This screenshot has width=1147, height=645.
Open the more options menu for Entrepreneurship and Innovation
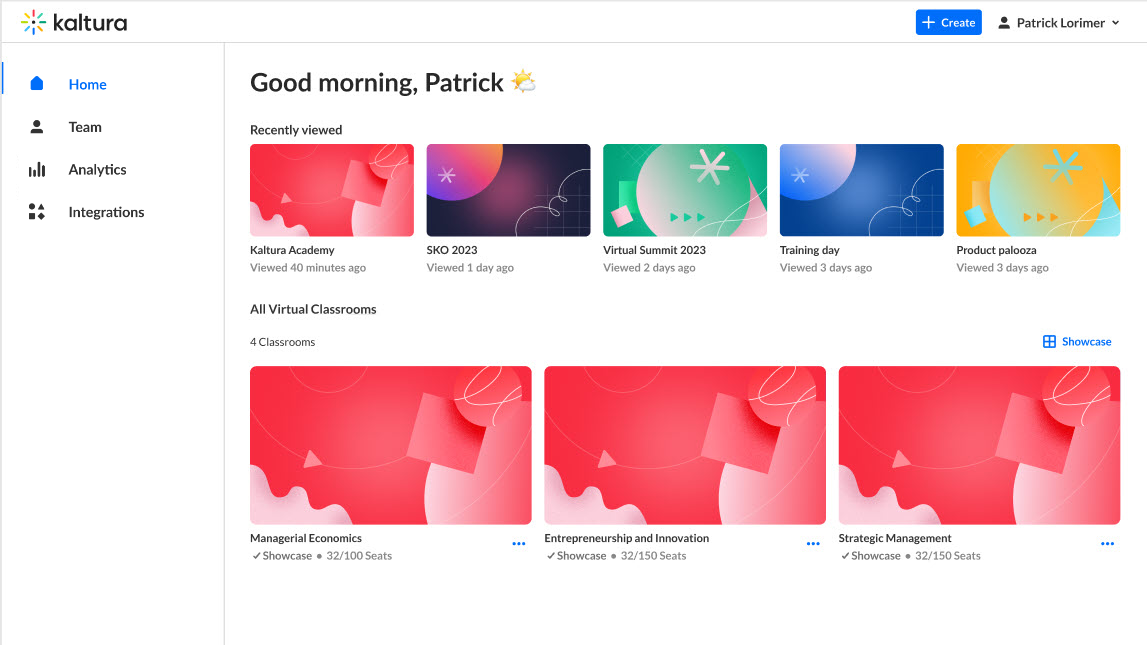click(813, 544)
